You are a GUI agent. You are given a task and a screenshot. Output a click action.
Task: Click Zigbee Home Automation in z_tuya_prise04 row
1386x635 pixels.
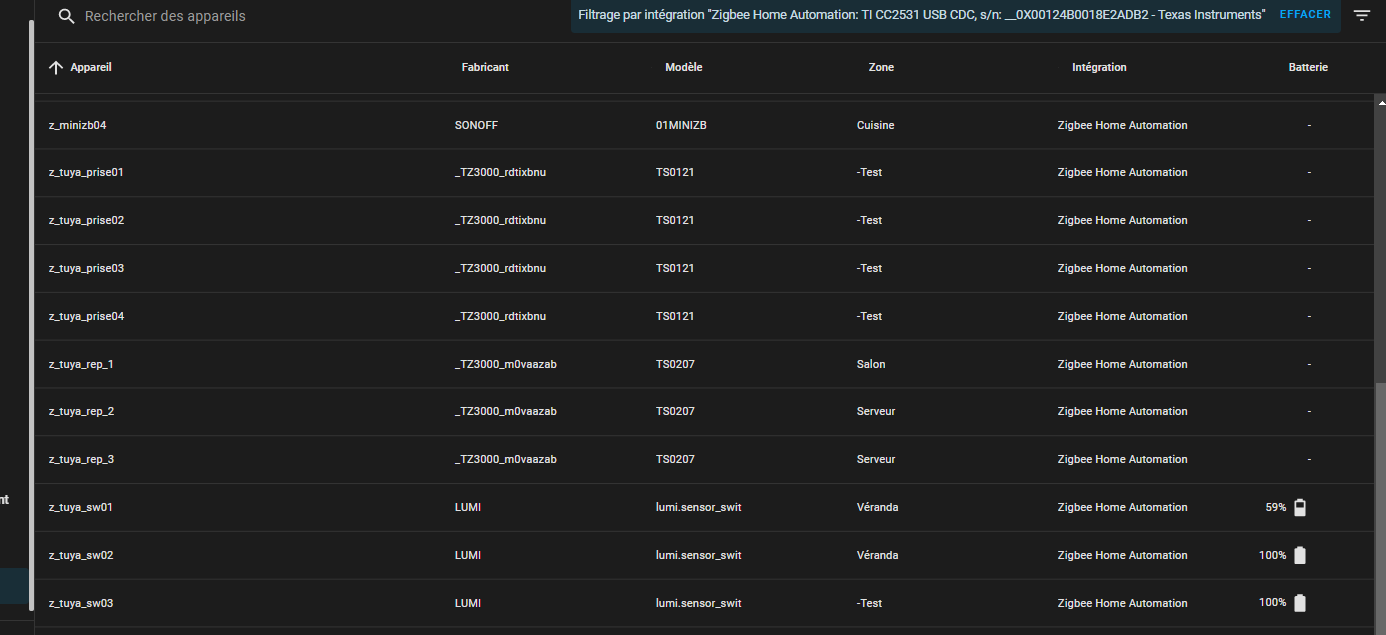point(1123,316)
